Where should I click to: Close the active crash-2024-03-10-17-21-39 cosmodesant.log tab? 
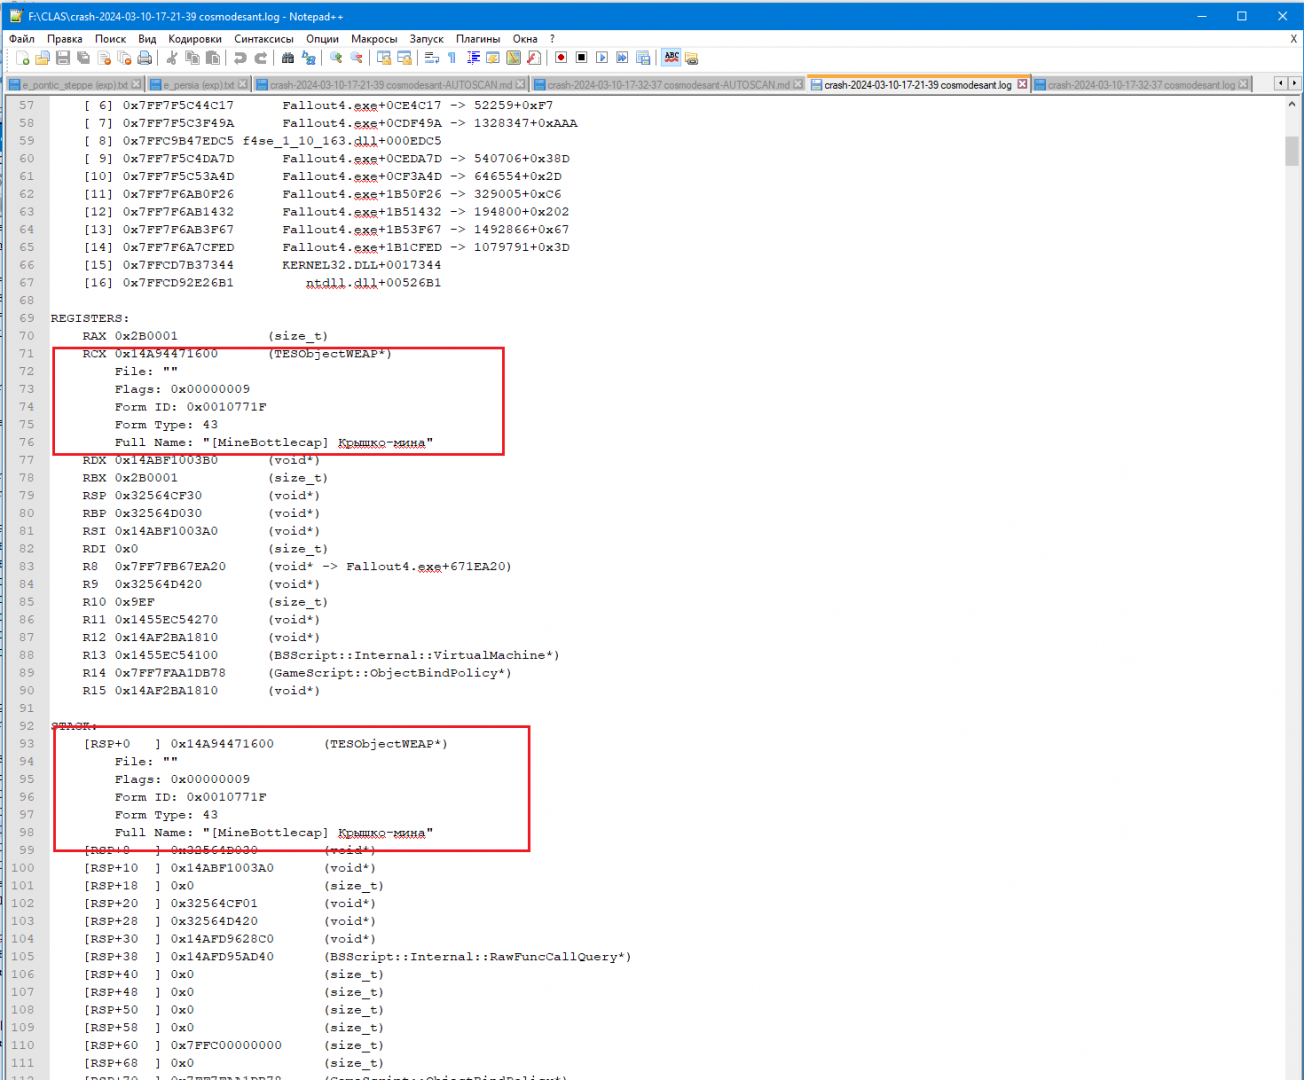click(x=1022, y=85)
